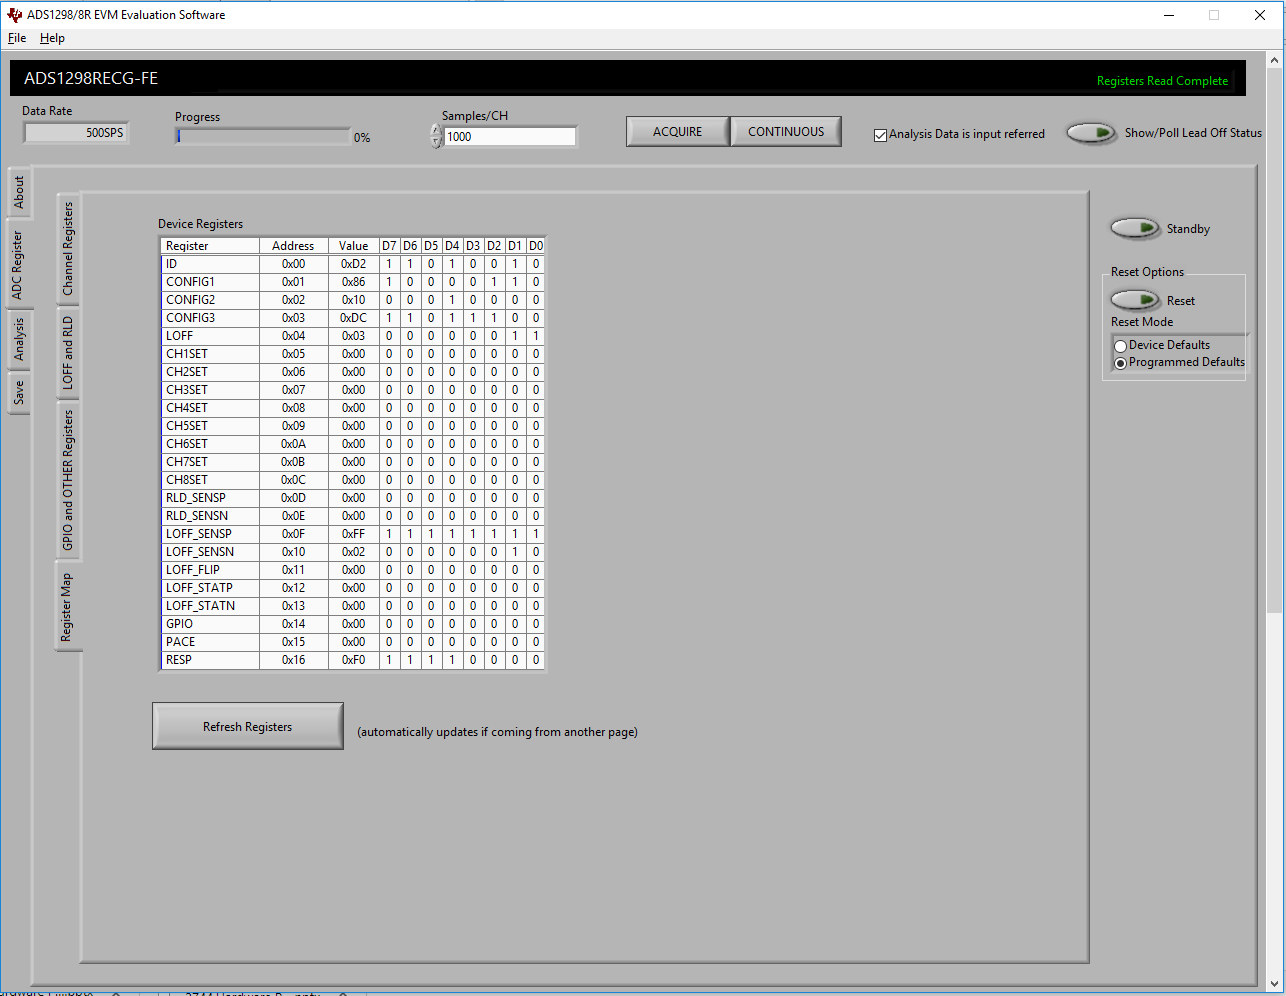The height and width of the screenshot is (996, 1286).
Task: Click the PACE register name cell
Action: [210, 642]
